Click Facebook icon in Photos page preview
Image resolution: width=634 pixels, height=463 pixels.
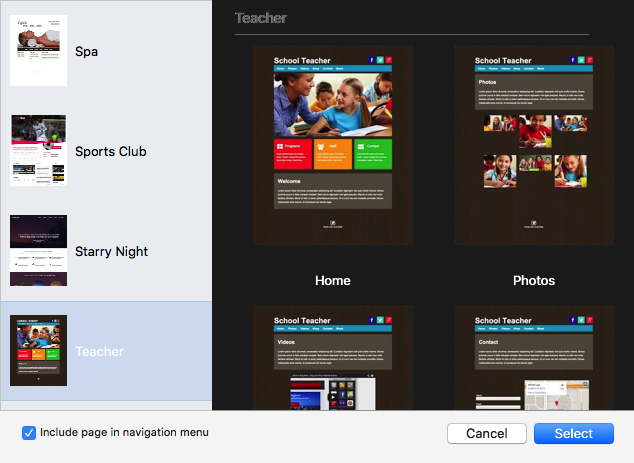(573, 60)
